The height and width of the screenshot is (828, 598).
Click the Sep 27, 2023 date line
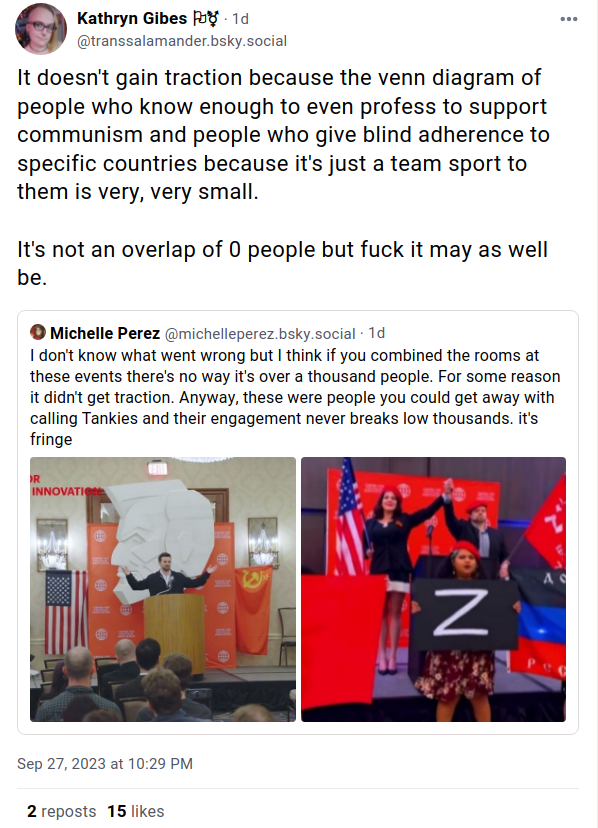click(x=105, y=764)
